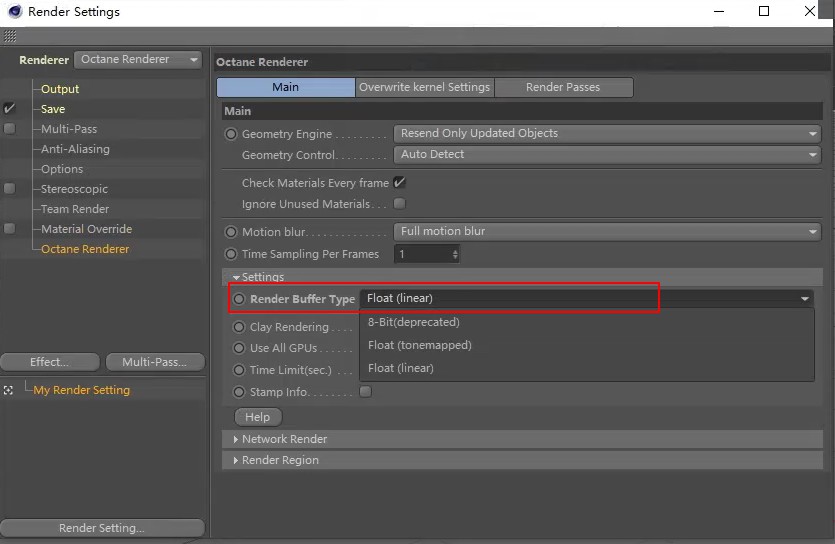The width and height of the screenshot is (835, 544).
Task: Select Save in the settings tree
Action: pyautogui.click(x=53, y=109)
